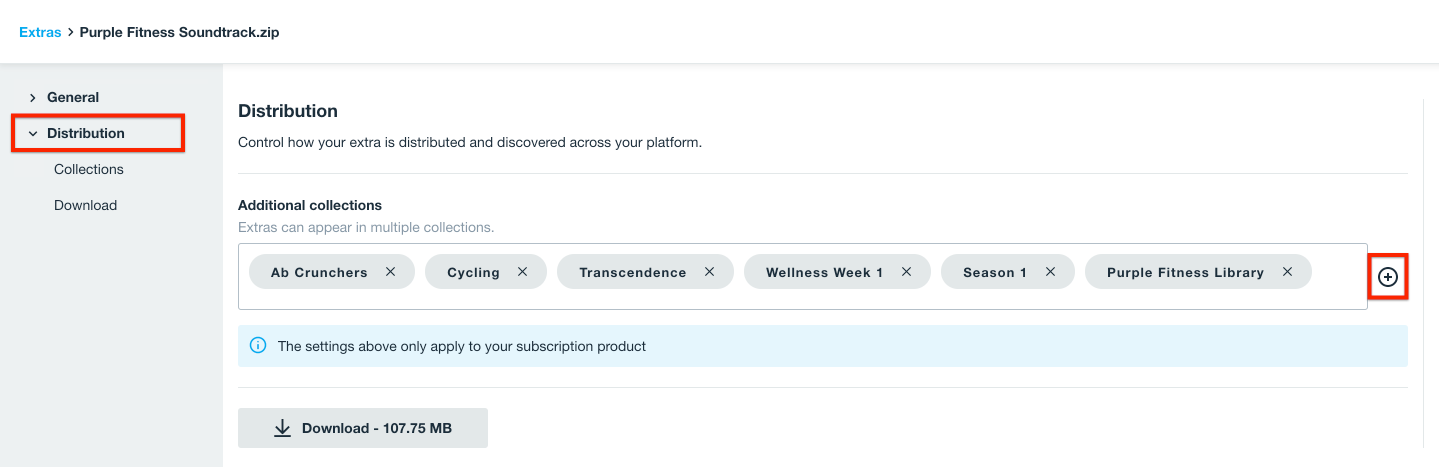Click inside the Additional collections field
The image size is (1439, 467).
(800, 298)
